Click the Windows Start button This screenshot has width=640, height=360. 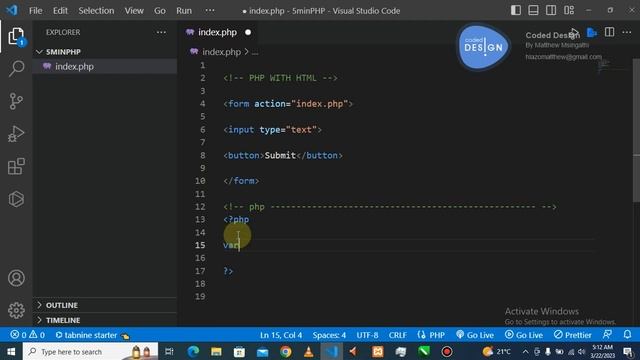11,351
